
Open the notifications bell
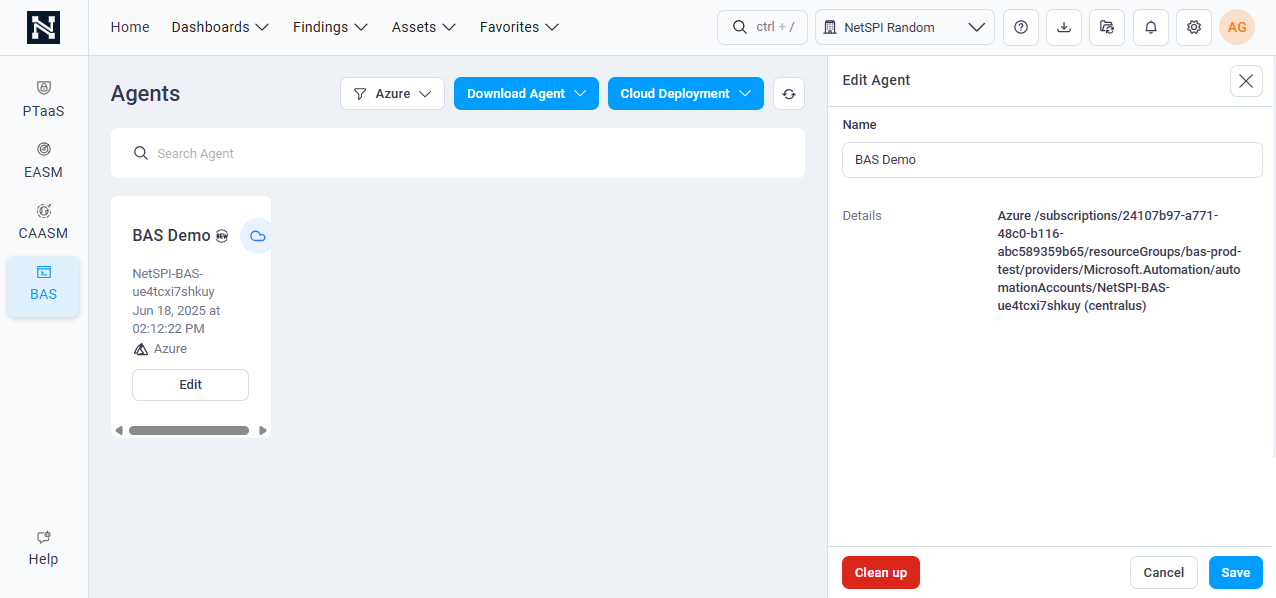coord(1151,28)
